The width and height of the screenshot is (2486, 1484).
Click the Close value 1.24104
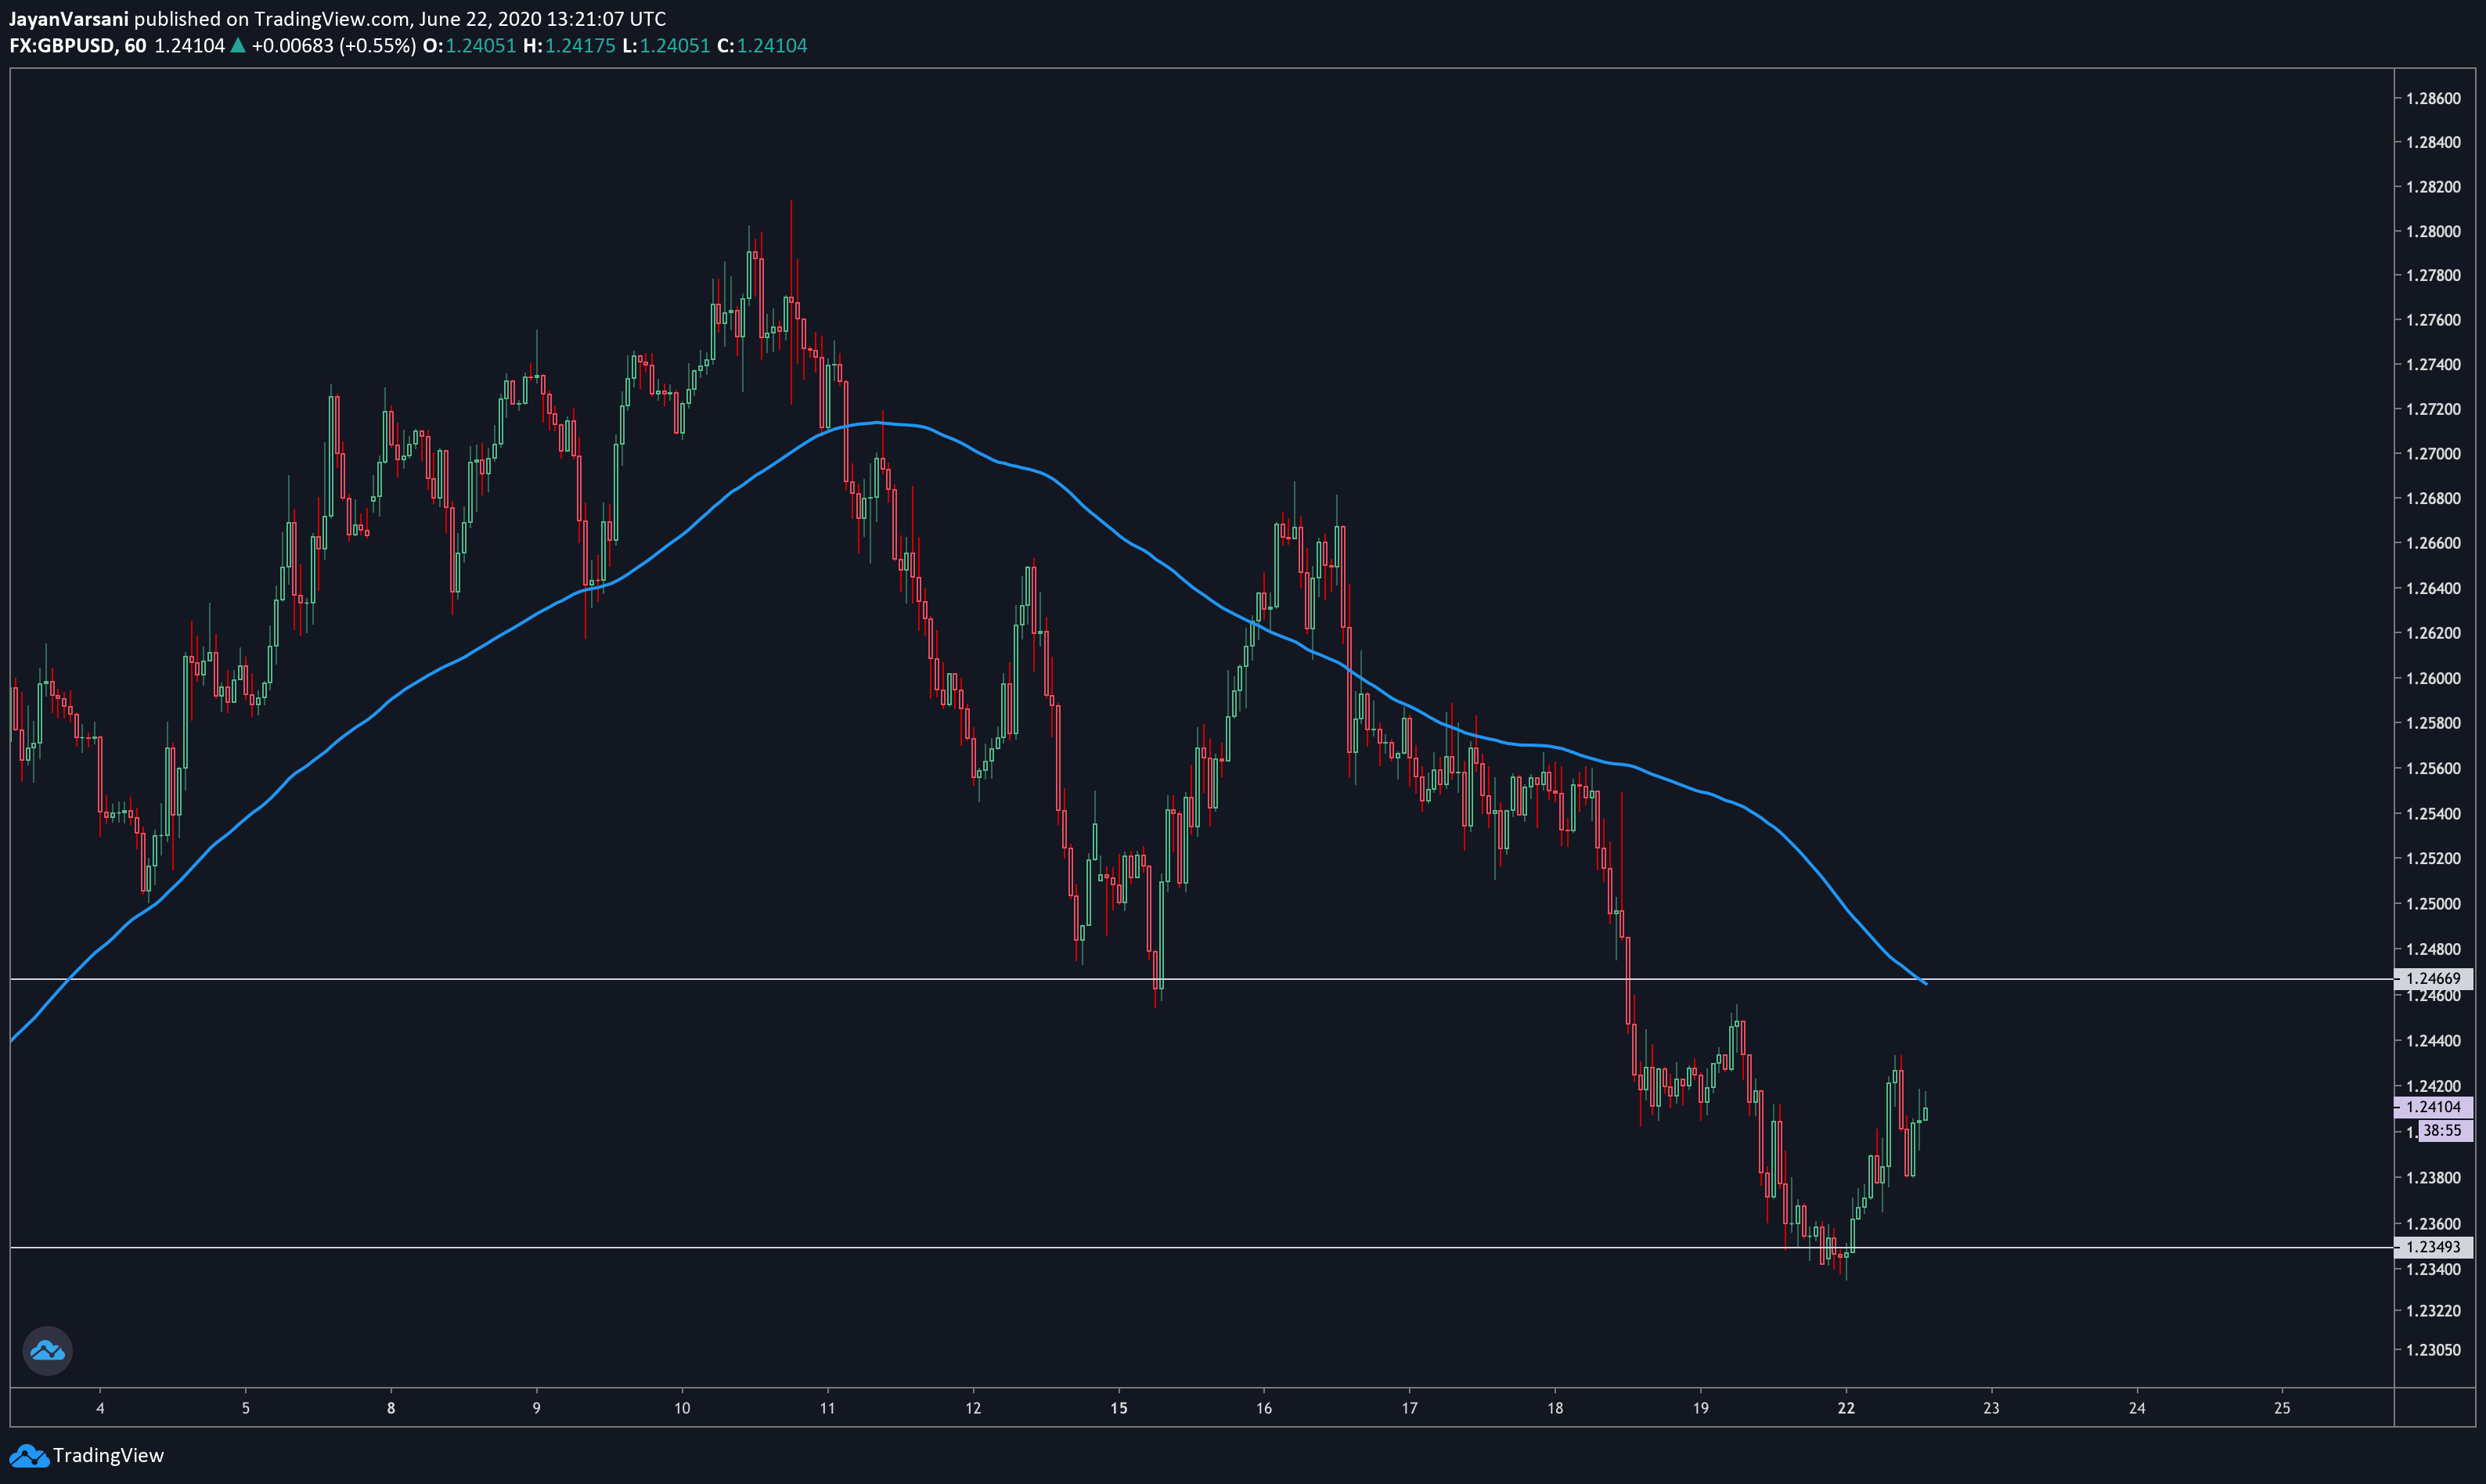coord(772,46)
